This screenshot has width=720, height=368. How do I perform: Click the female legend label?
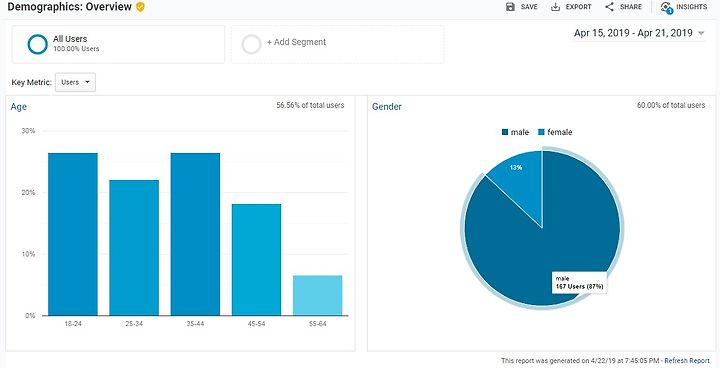(x=560, y=132)
